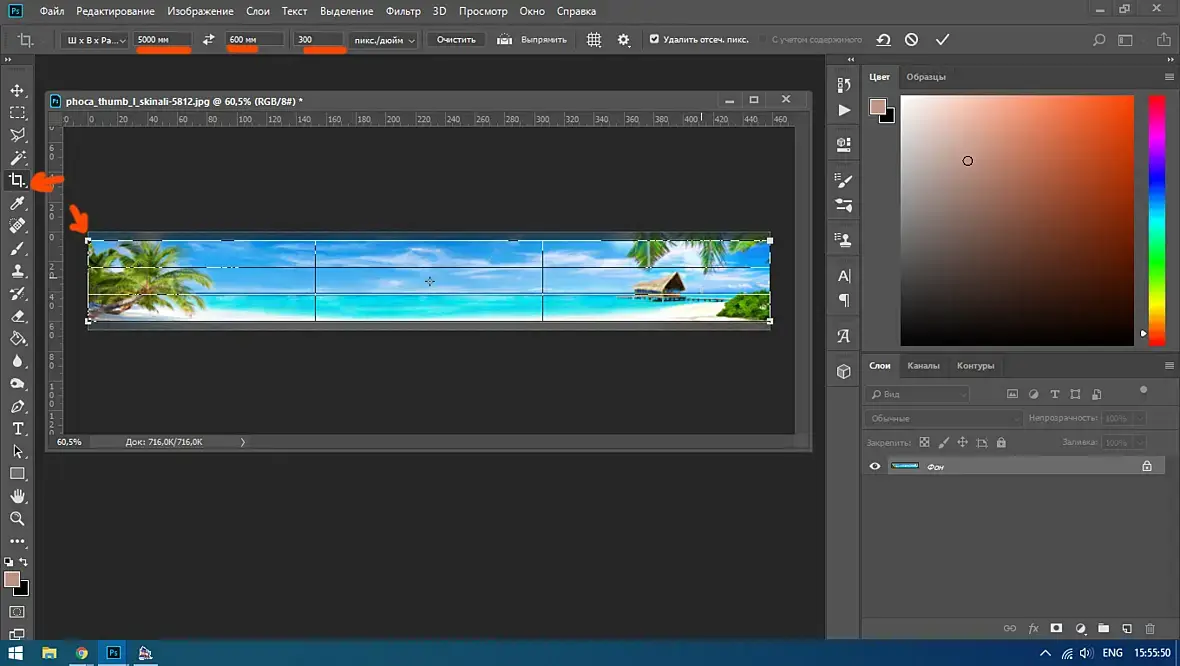Expand the 'Ш x В x Разр.' crop preset dropdown
1180x666 pixels.
pyautogui.click(x=95, y=40)
